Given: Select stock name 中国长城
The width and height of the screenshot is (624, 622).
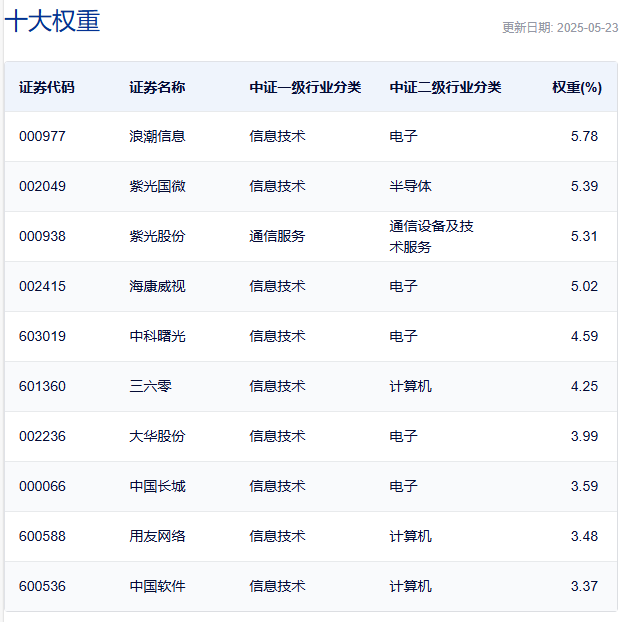Looking at the screenshot, I should pyautogui.click(x=157, y=486).
